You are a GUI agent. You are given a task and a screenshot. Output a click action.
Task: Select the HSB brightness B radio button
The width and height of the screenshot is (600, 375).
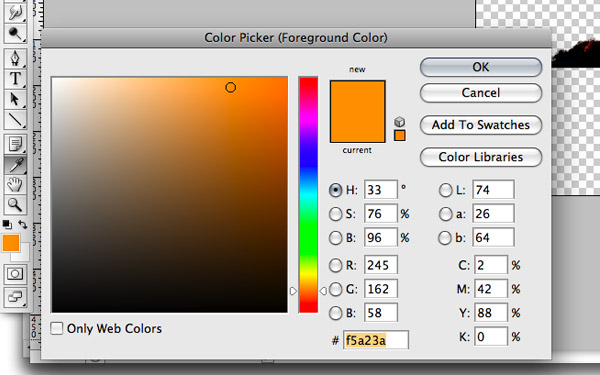click(336, 238)
